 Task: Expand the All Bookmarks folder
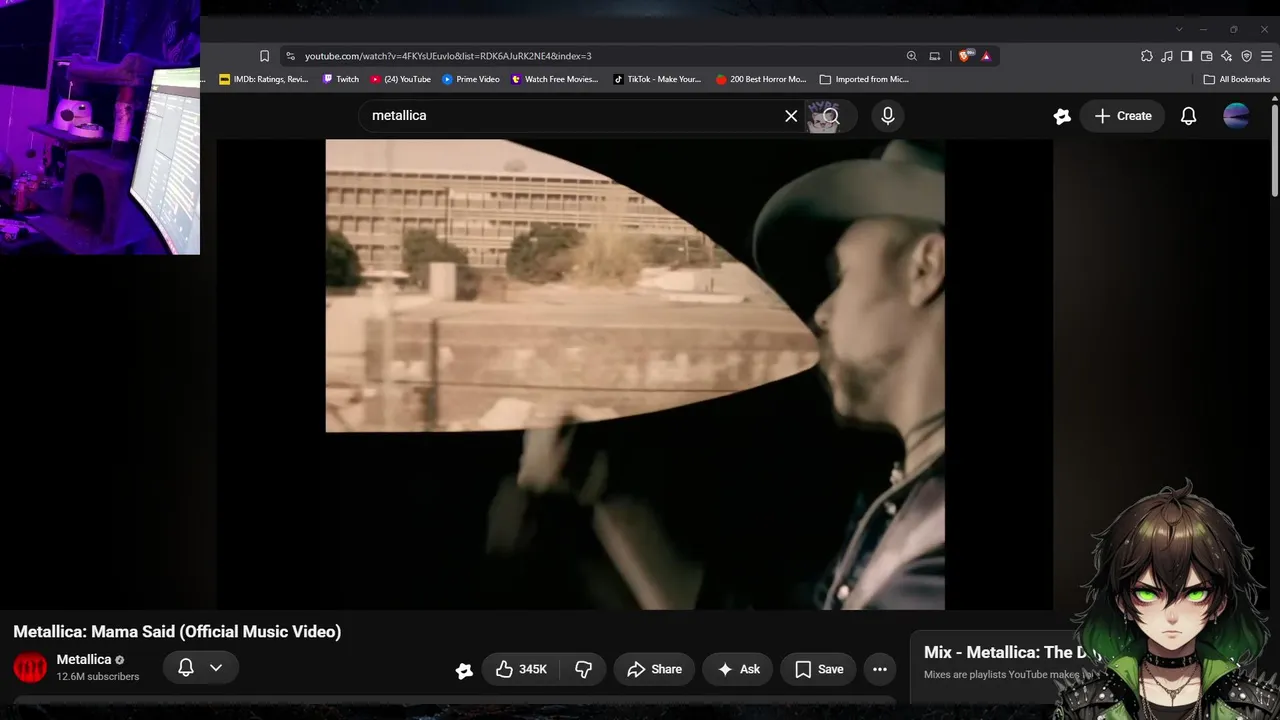(x=1237, y=79)
